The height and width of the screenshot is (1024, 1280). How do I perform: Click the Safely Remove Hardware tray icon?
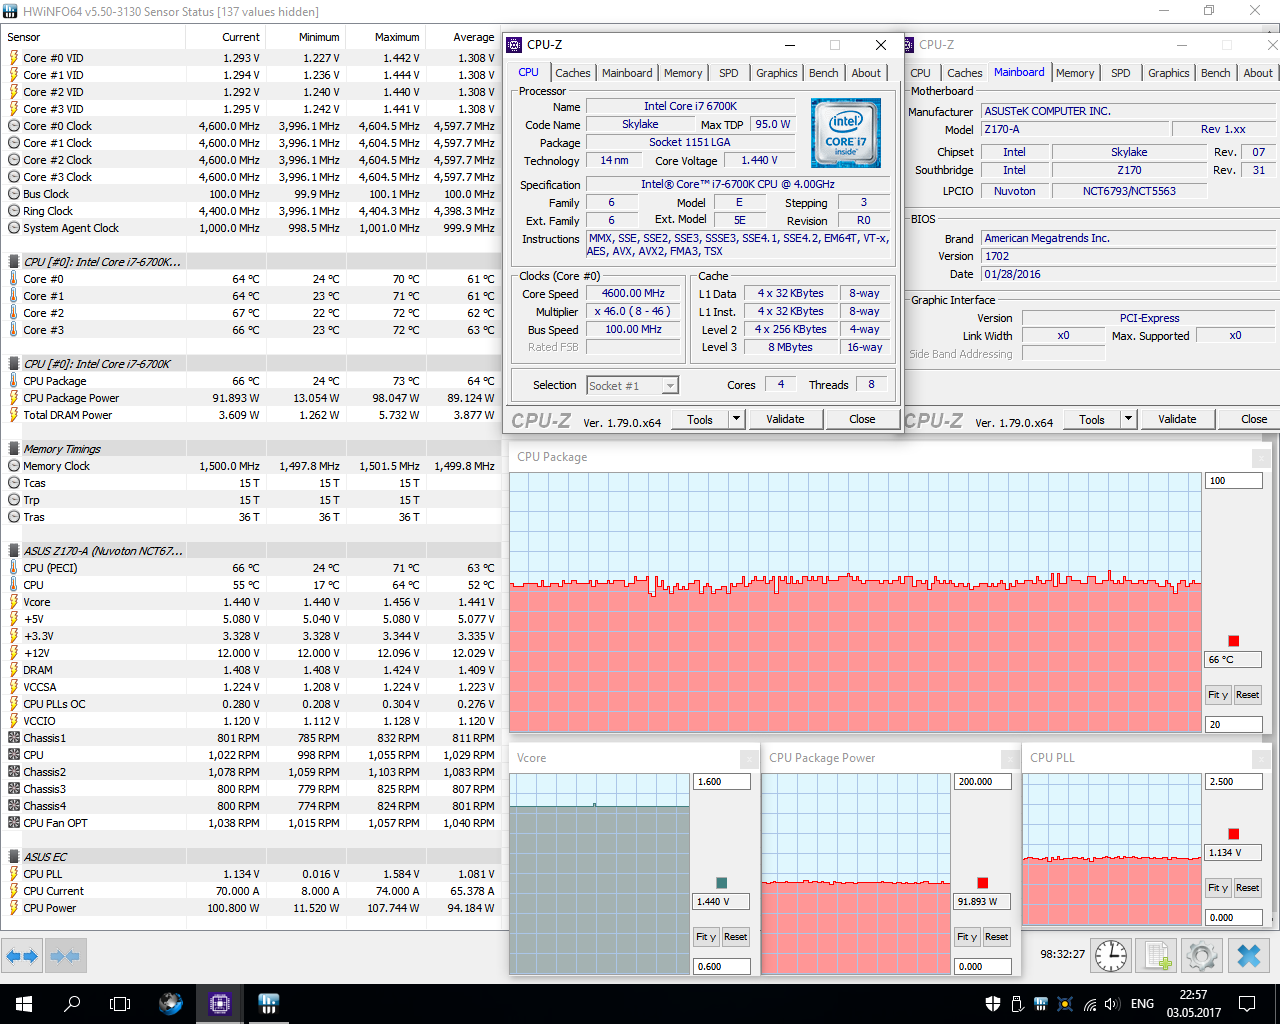click(1017, 1004)
